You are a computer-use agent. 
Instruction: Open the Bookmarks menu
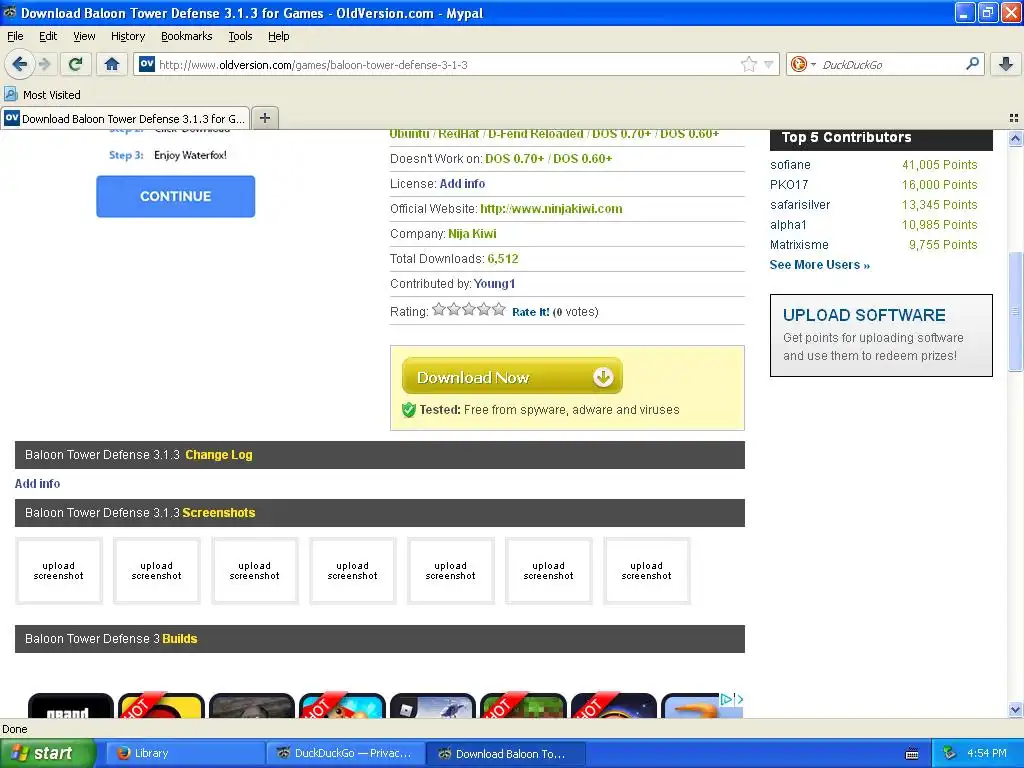coord(186,36)
